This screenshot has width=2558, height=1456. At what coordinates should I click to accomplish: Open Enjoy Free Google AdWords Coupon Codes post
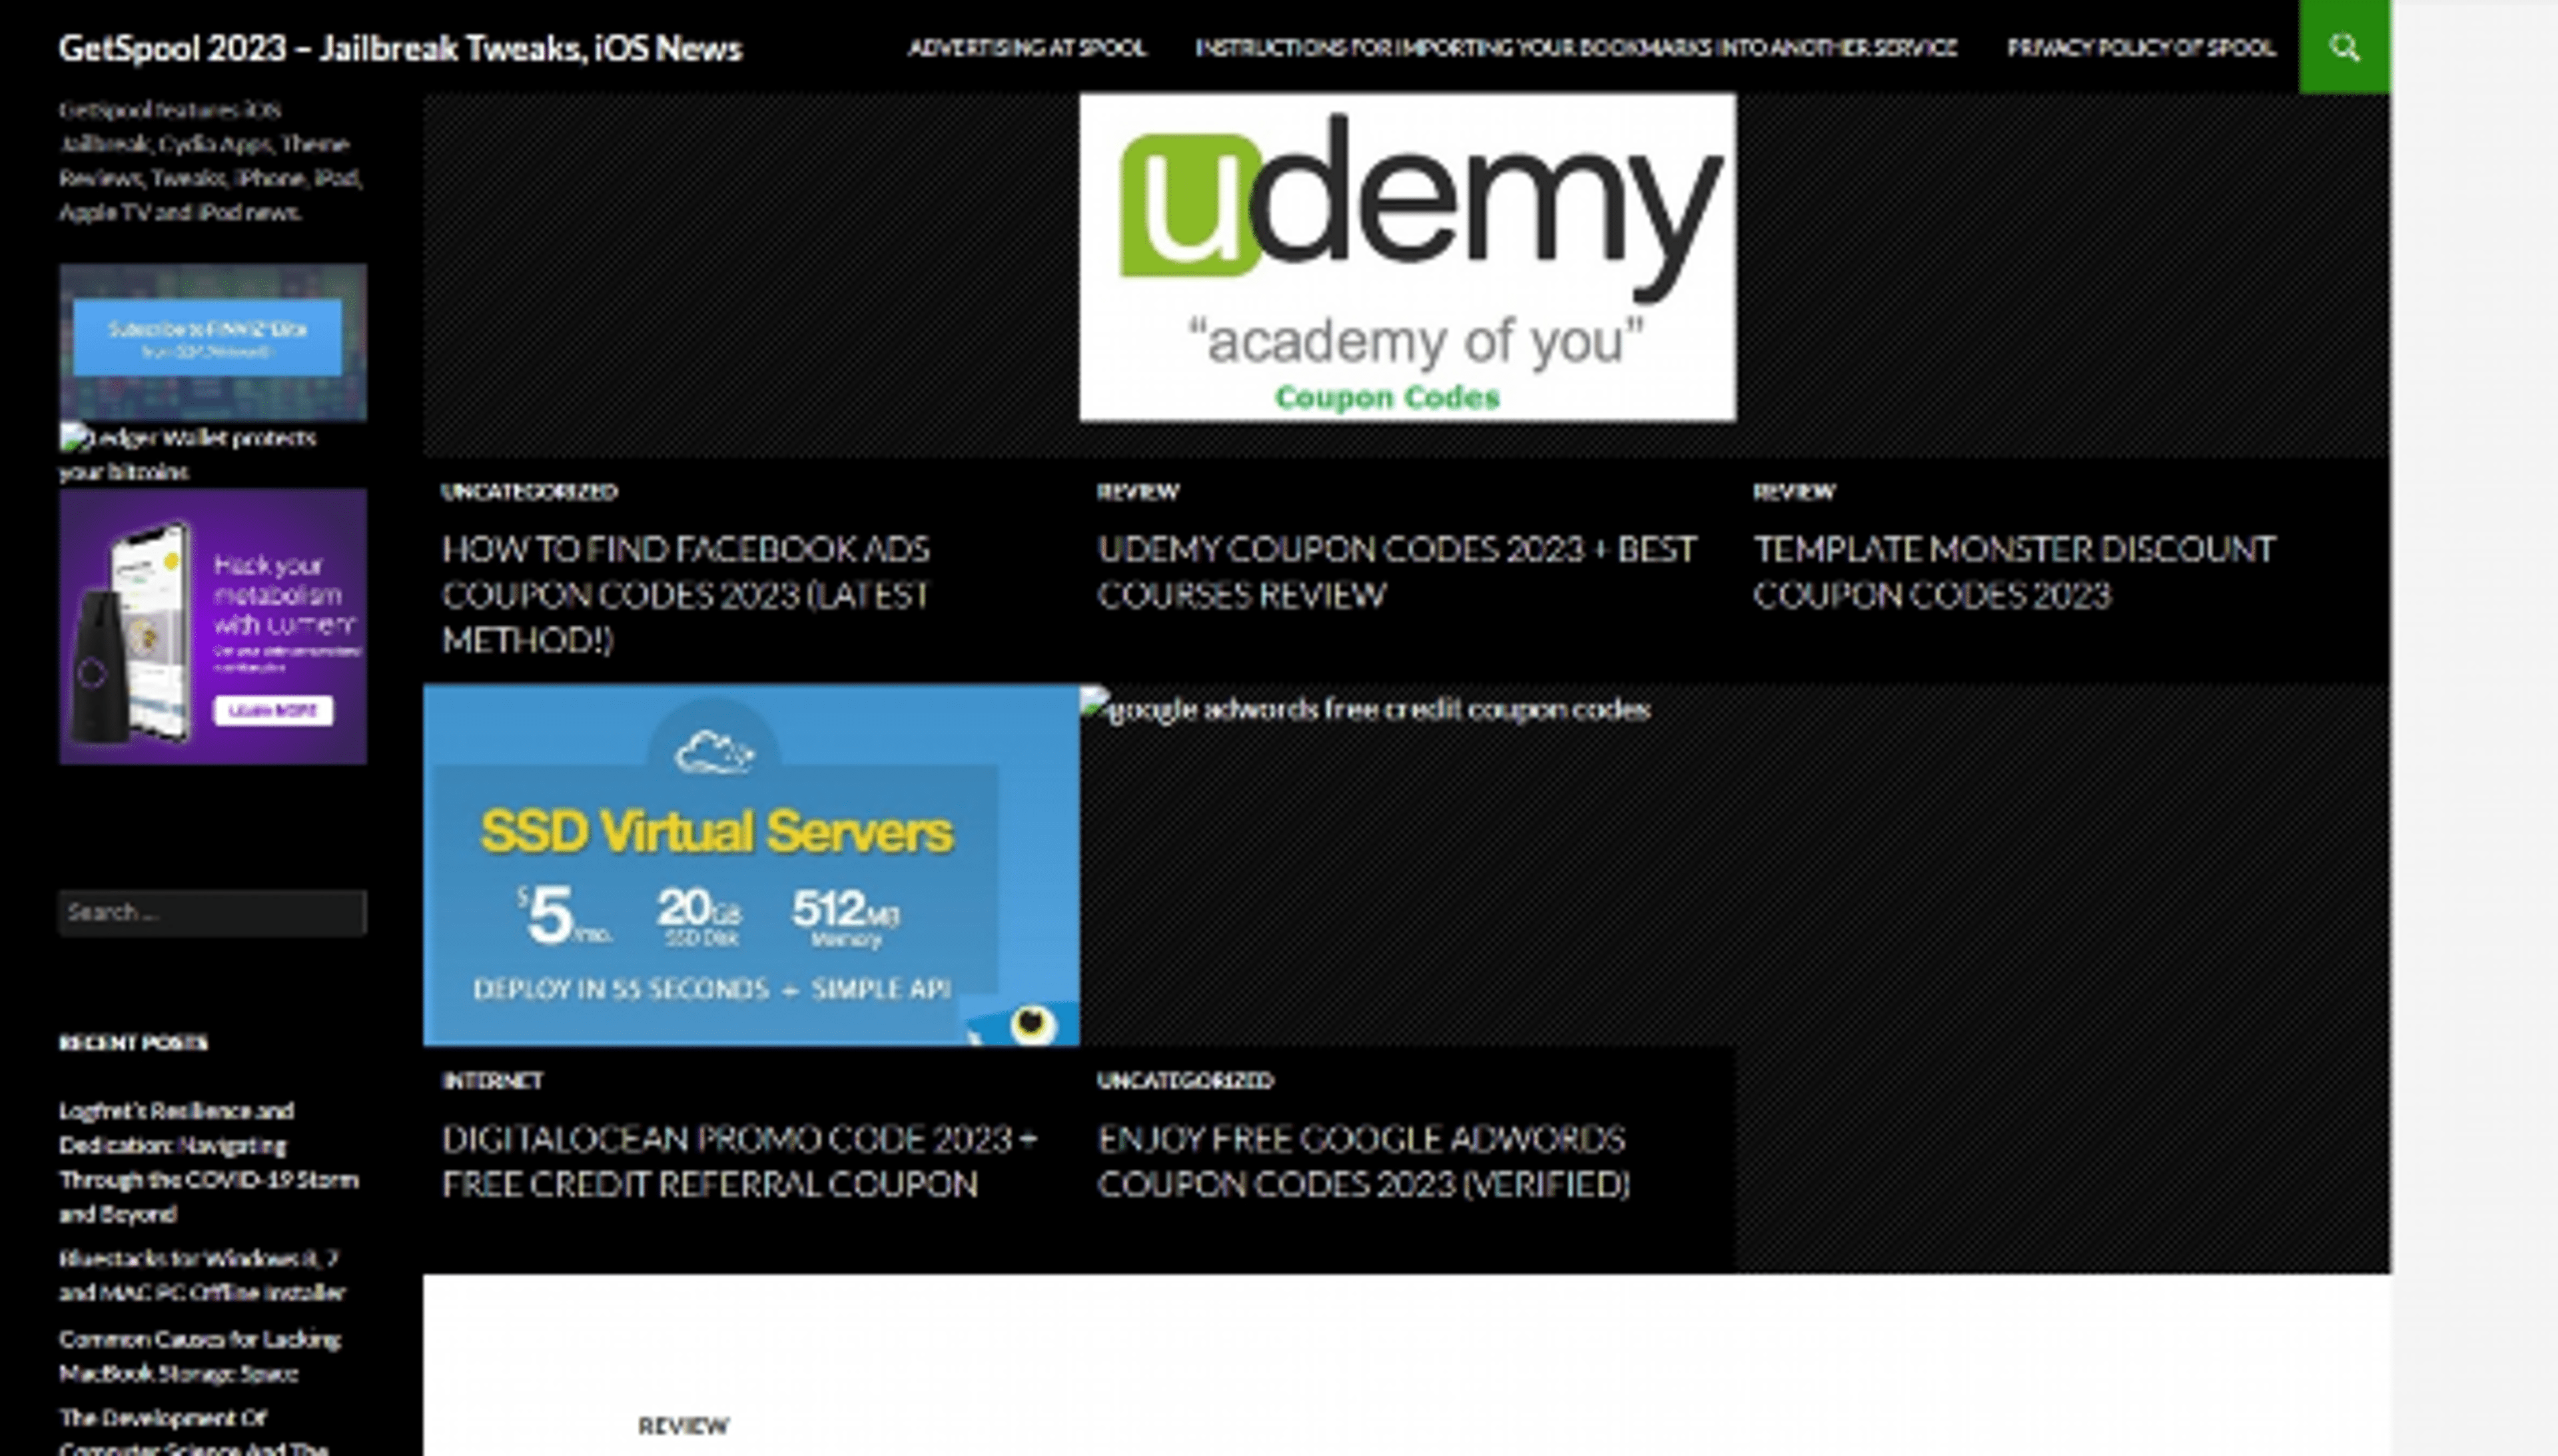click(x=1363, y=1161)
